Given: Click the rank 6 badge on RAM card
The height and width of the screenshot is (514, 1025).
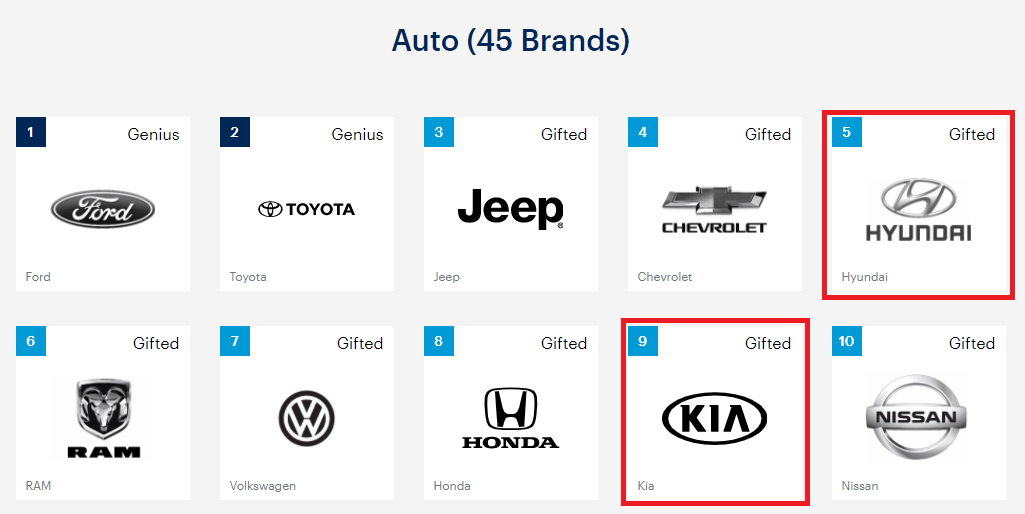Looking at the screenshot, I should pos(31,341).
